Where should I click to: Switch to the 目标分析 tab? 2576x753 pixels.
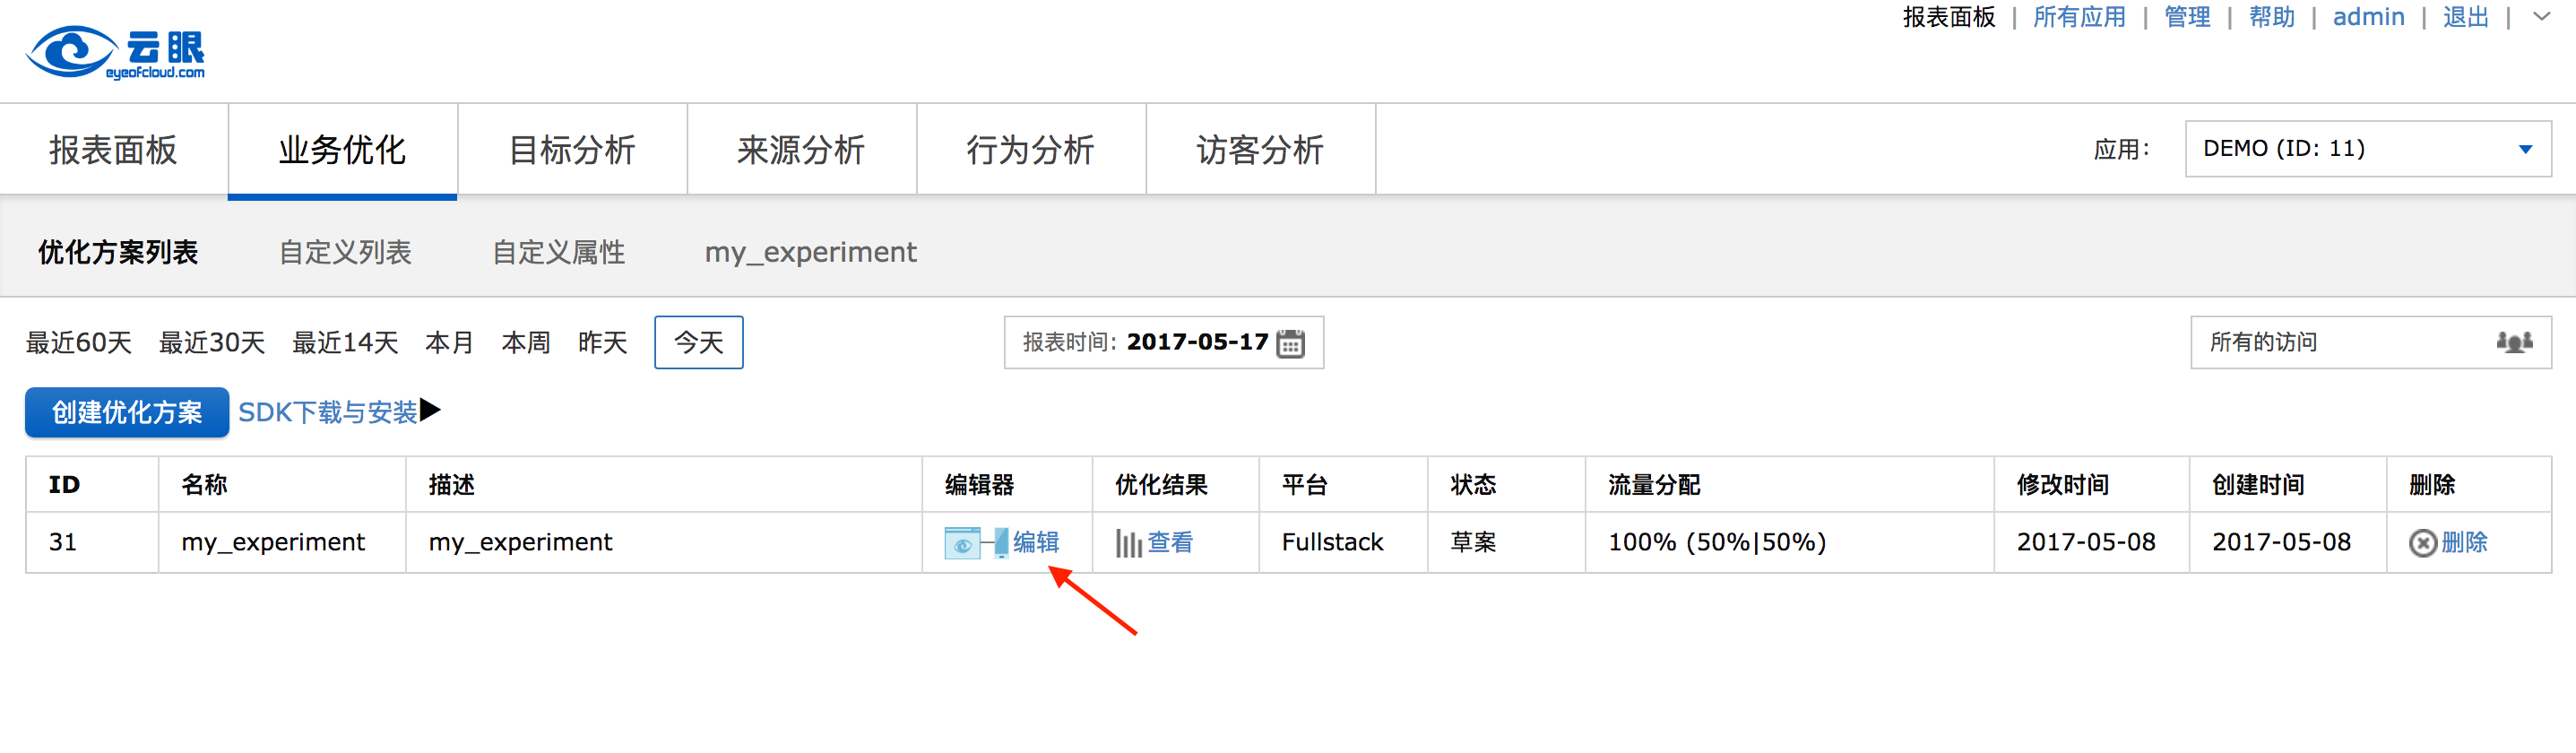coord(572,150)
